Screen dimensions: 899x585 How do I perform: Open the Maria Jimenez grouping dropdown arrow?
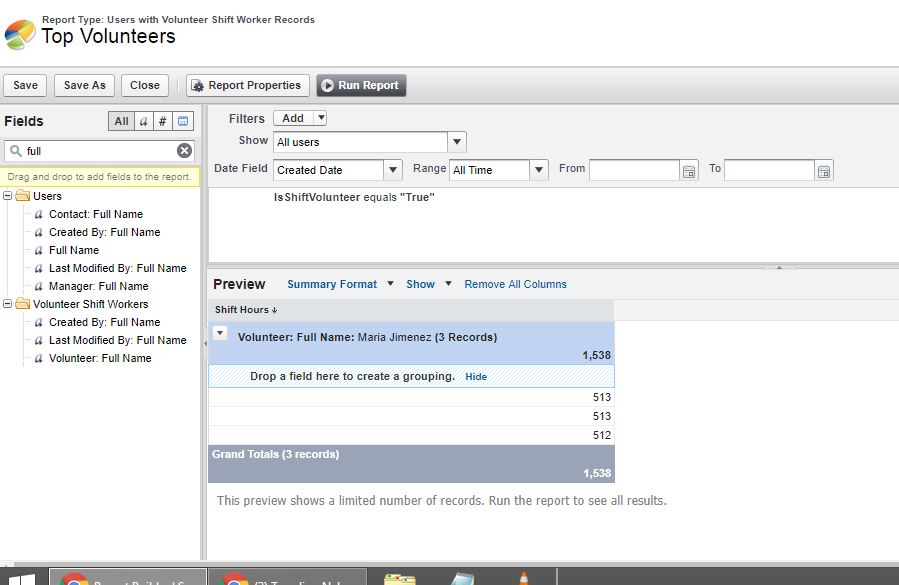coord(220,333)
